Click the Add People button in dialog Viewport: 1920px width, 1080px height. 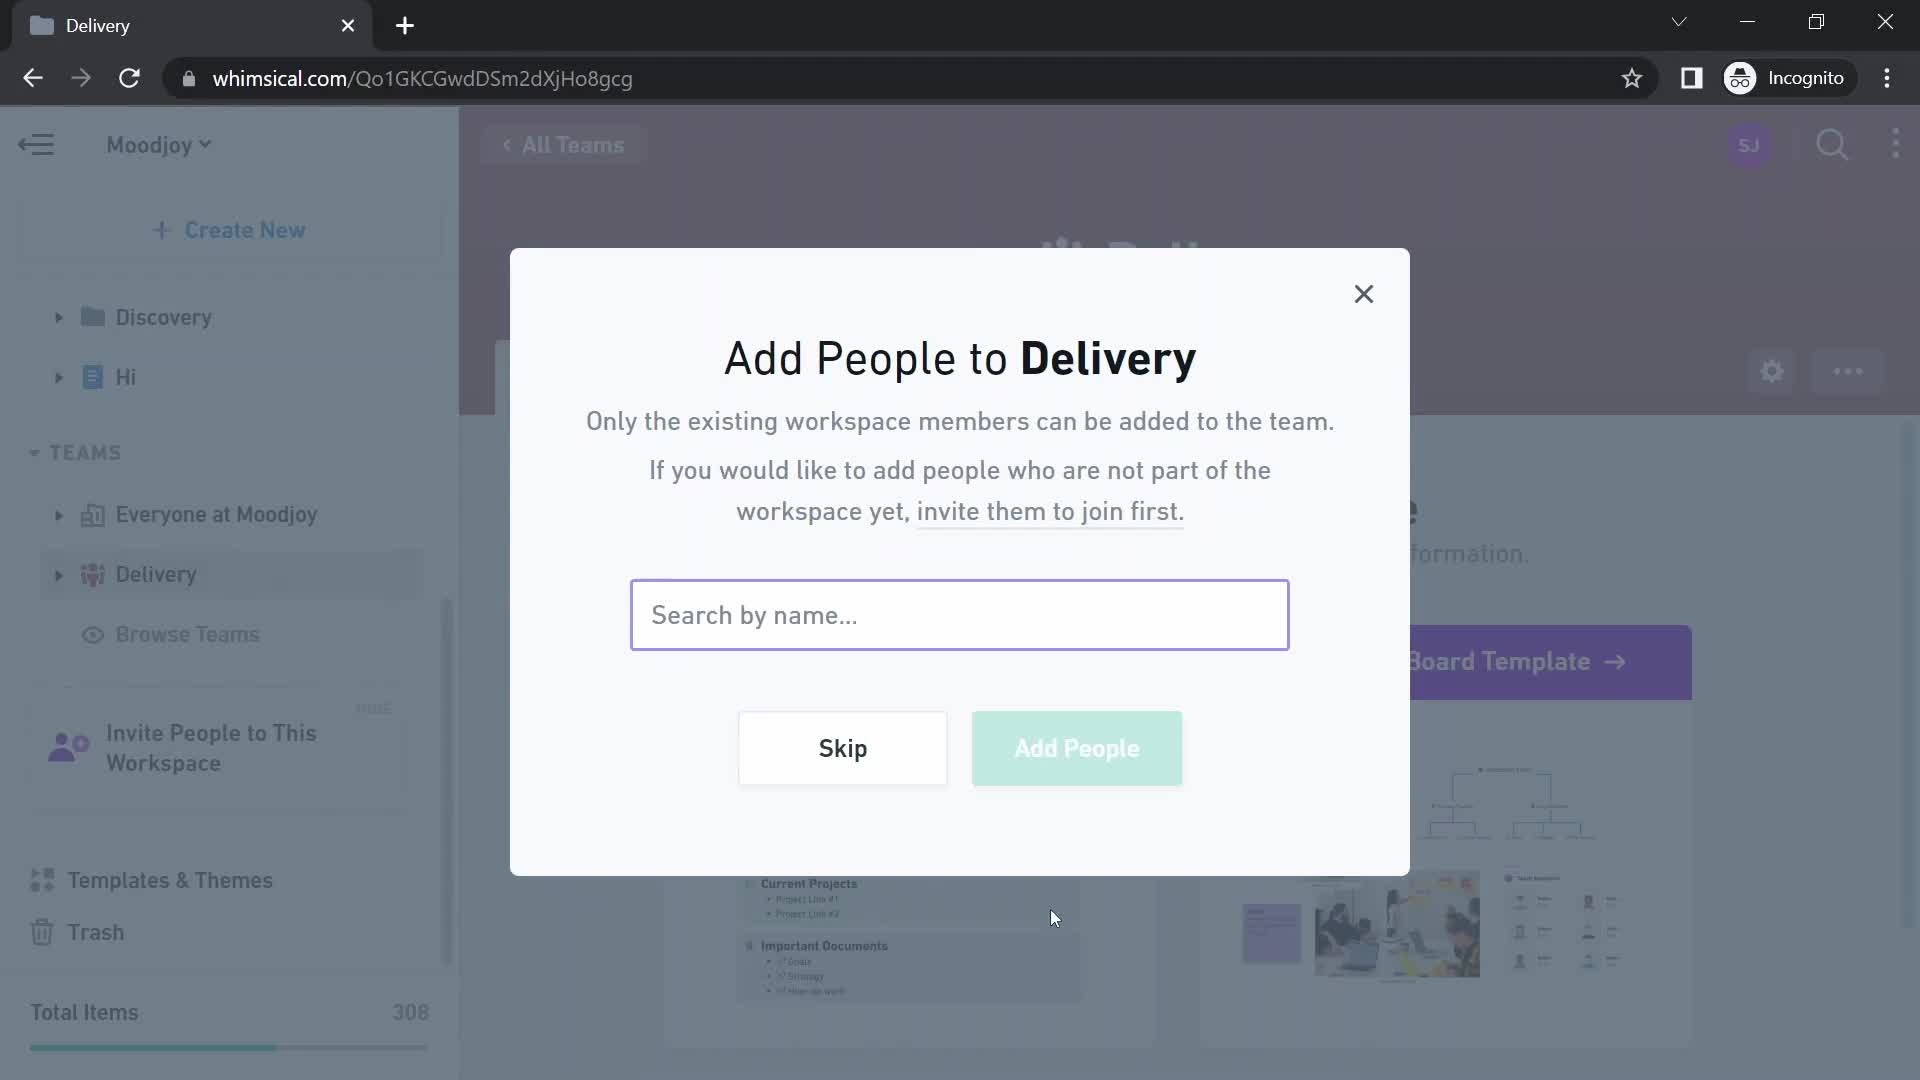[x=1076, y=748]
